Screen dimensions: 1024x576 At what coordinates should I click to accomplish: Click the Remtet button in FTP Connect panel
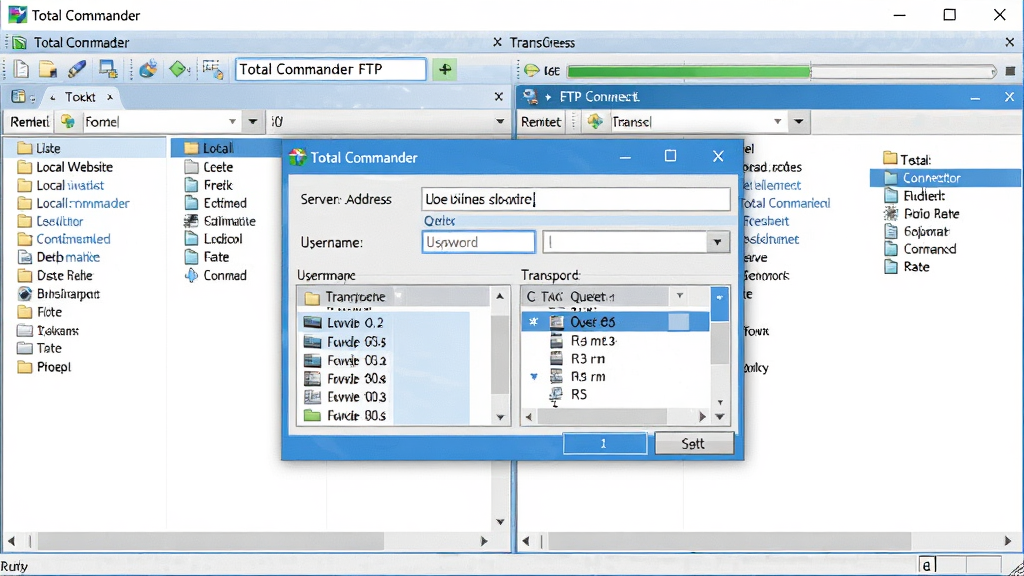pyautogui.click(x=540, y=121)
